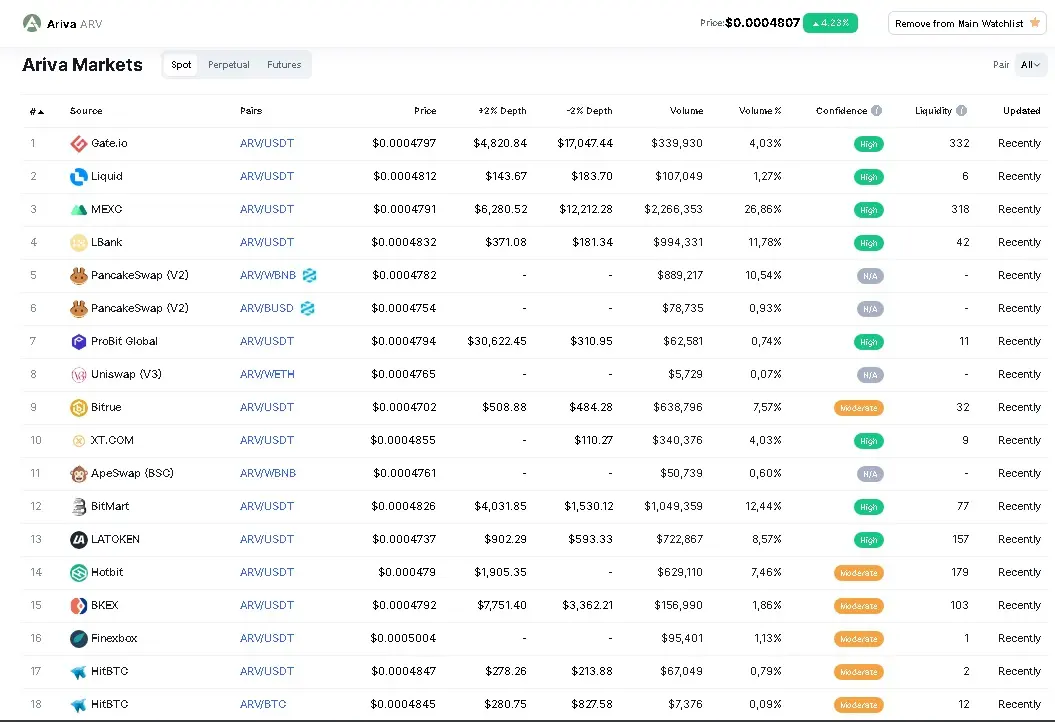The height and width of the screenshot is (722, 1055).
Task: Click the Ariva logo icon
Action: coord(32,24)
